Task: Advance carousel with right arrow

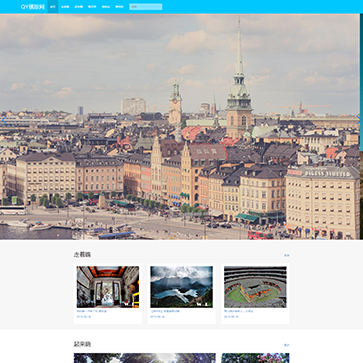Action: click(x=359, y=120)
